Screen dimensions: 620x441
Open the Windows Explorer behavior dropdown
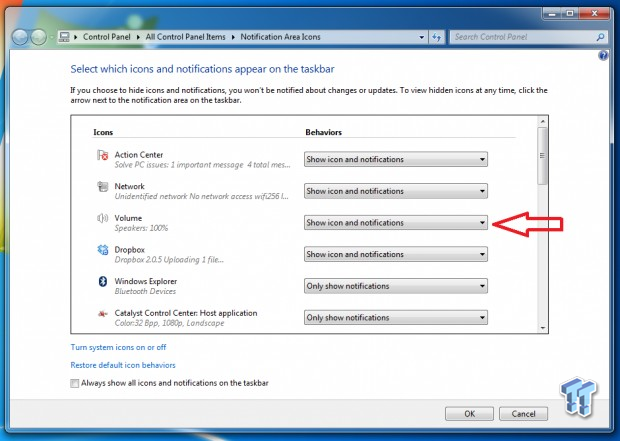click(396, 286)
